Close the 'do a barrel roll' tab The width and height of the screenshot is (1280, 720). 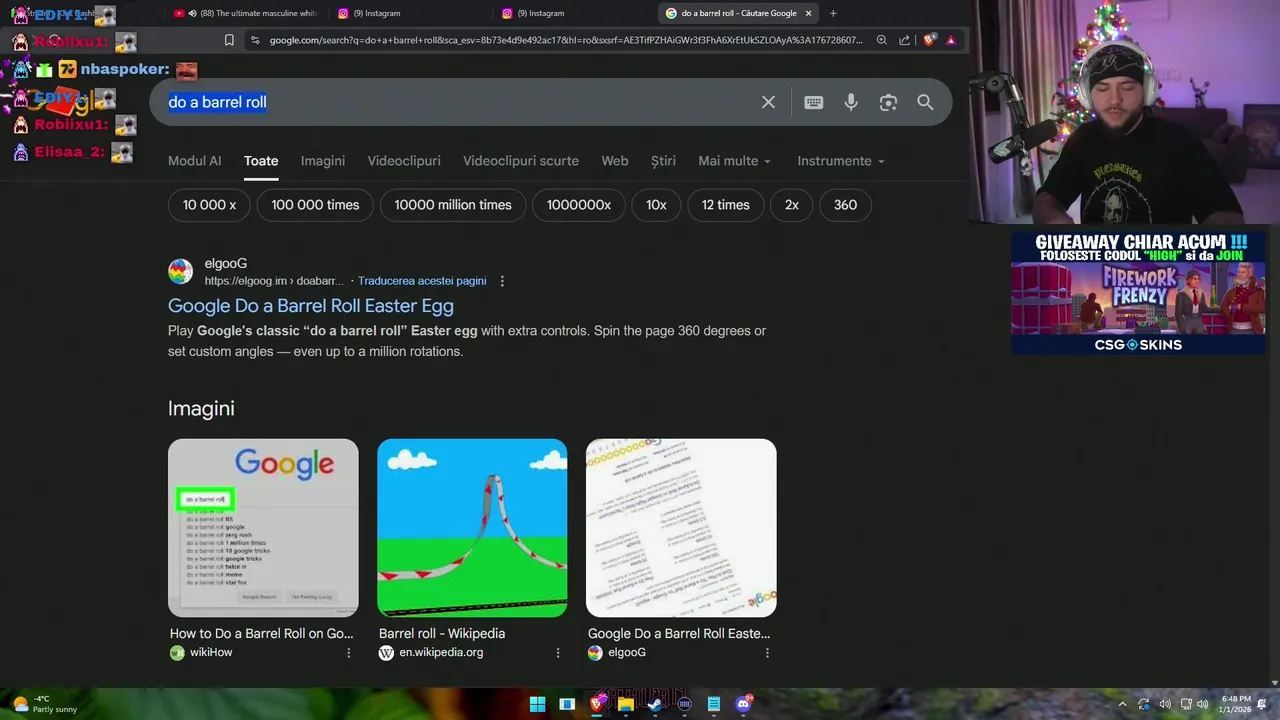[808, 13]
